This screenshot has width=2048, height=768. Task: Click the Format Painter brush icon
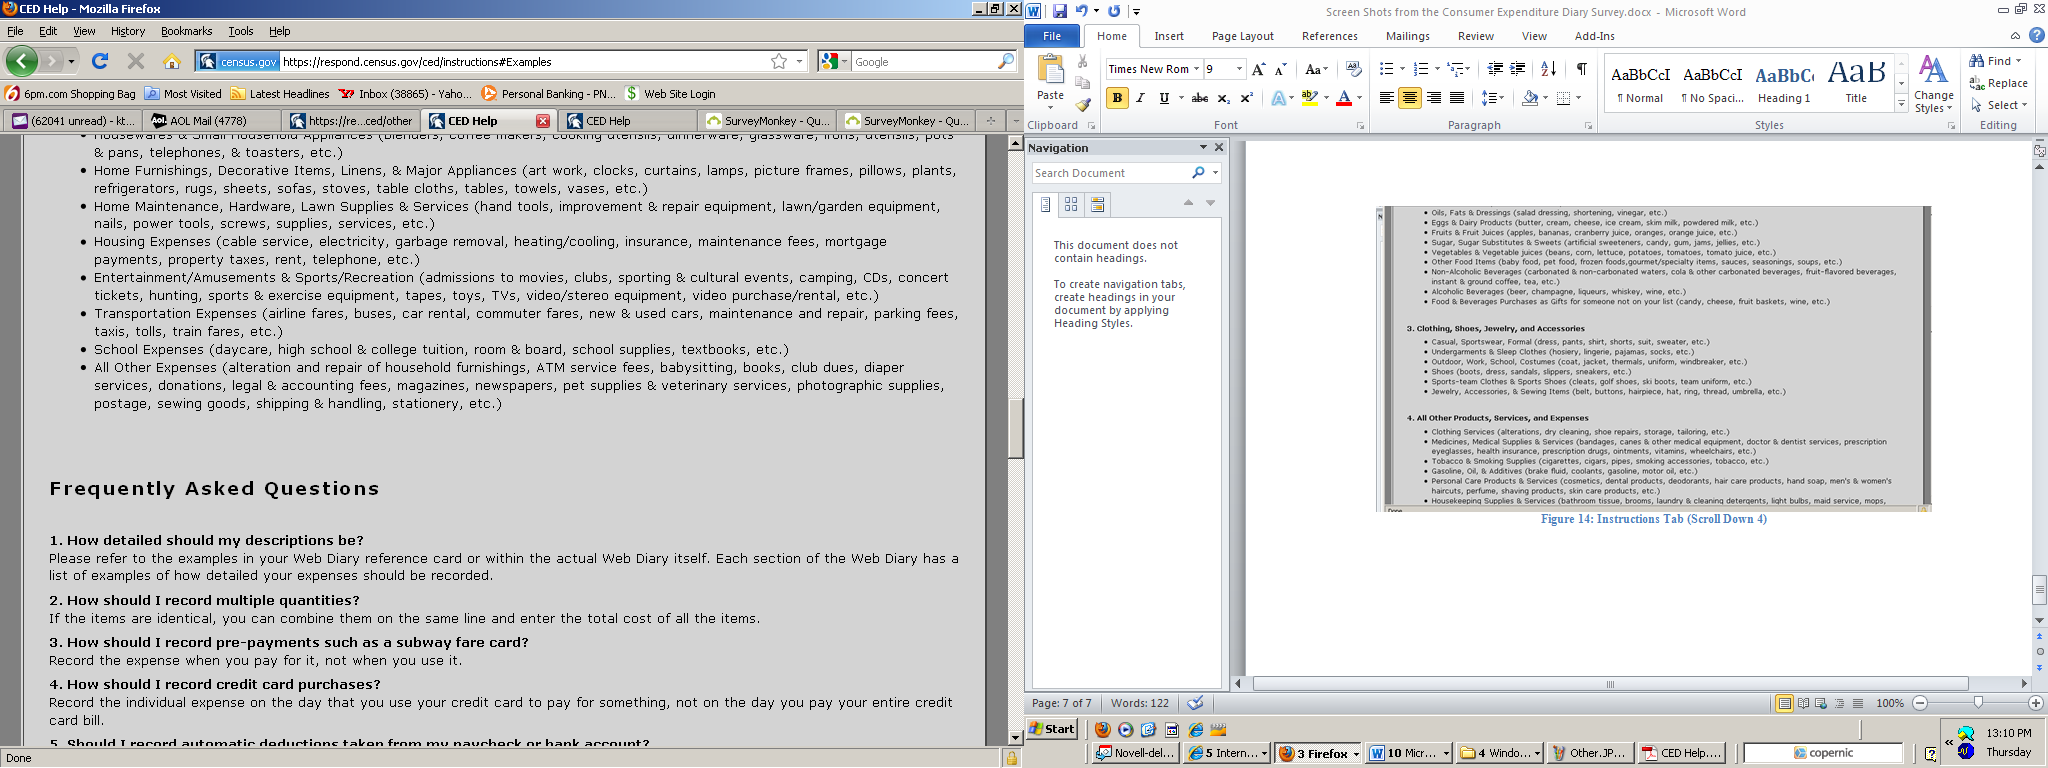point(1083,105)
